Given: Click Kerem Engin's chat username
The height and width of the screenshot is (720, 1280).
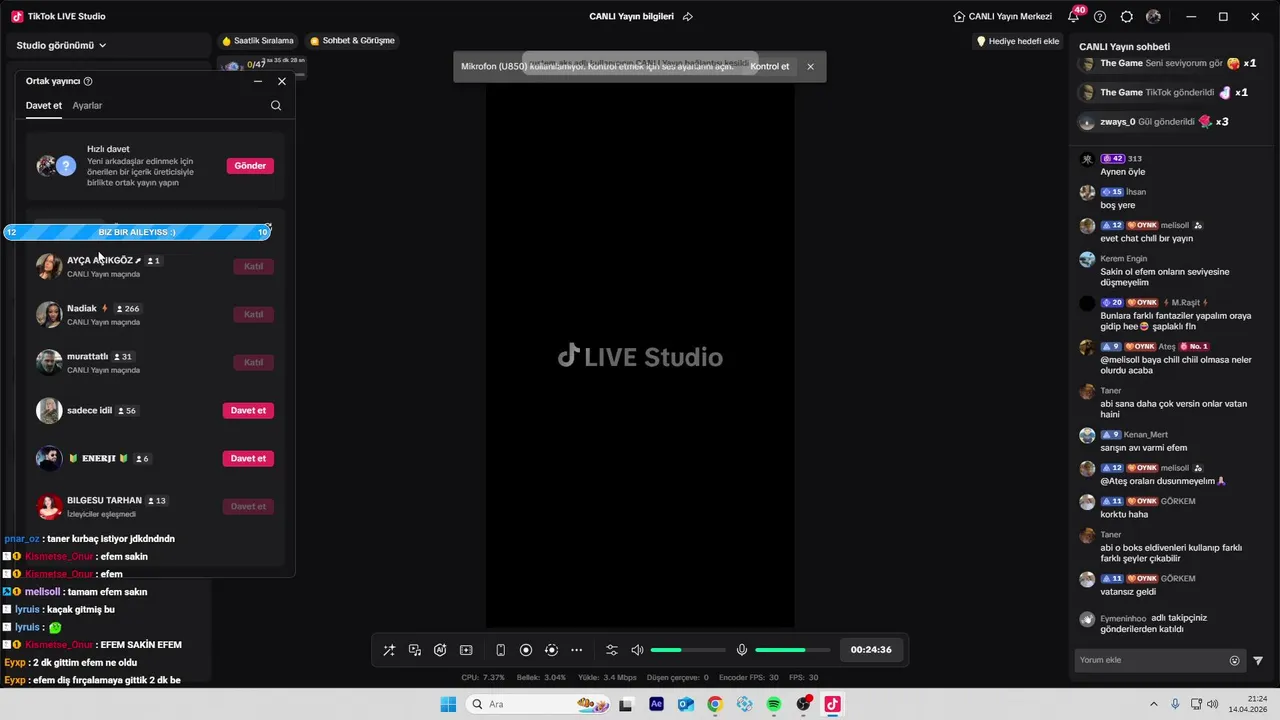Looking at the screenshot, I should (x=1123, y=259).
